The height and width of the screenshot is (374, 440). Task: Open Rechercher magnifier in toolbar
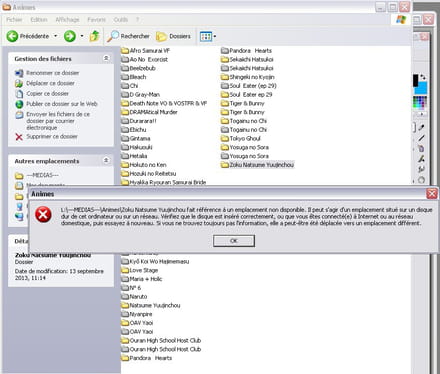113,36
